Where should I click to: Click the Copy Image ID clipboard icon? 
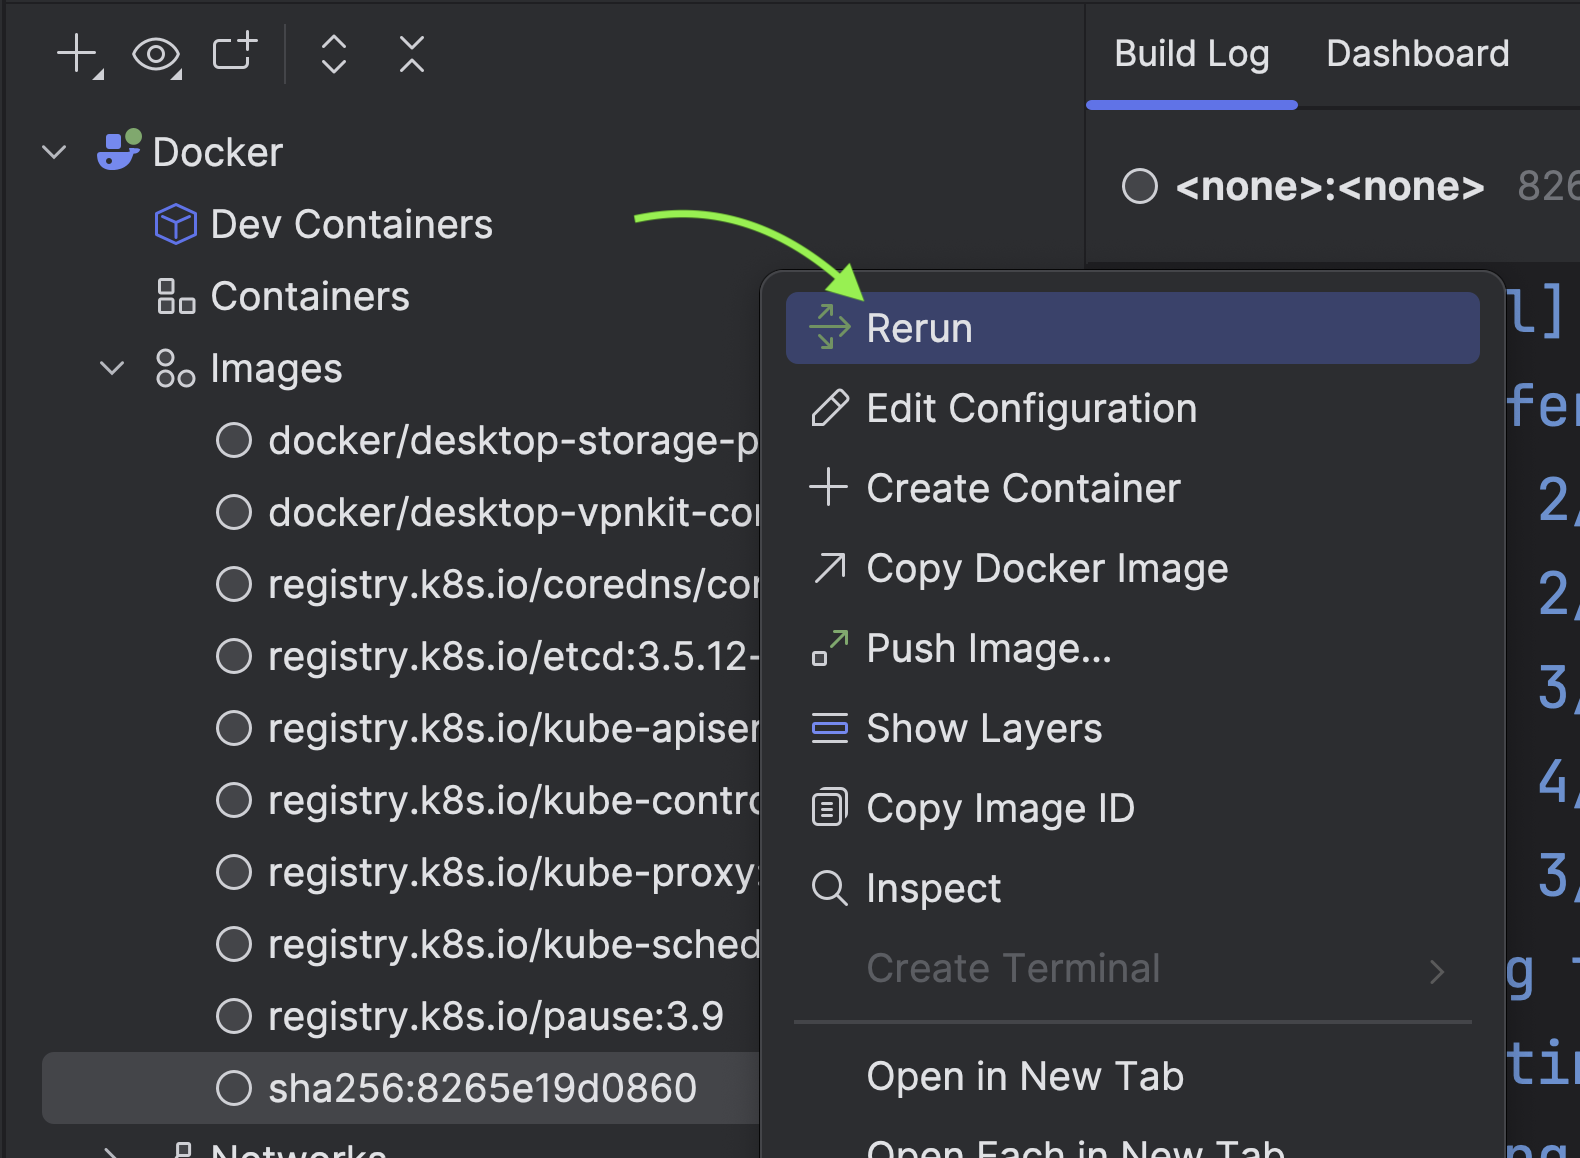coord(829,808)
